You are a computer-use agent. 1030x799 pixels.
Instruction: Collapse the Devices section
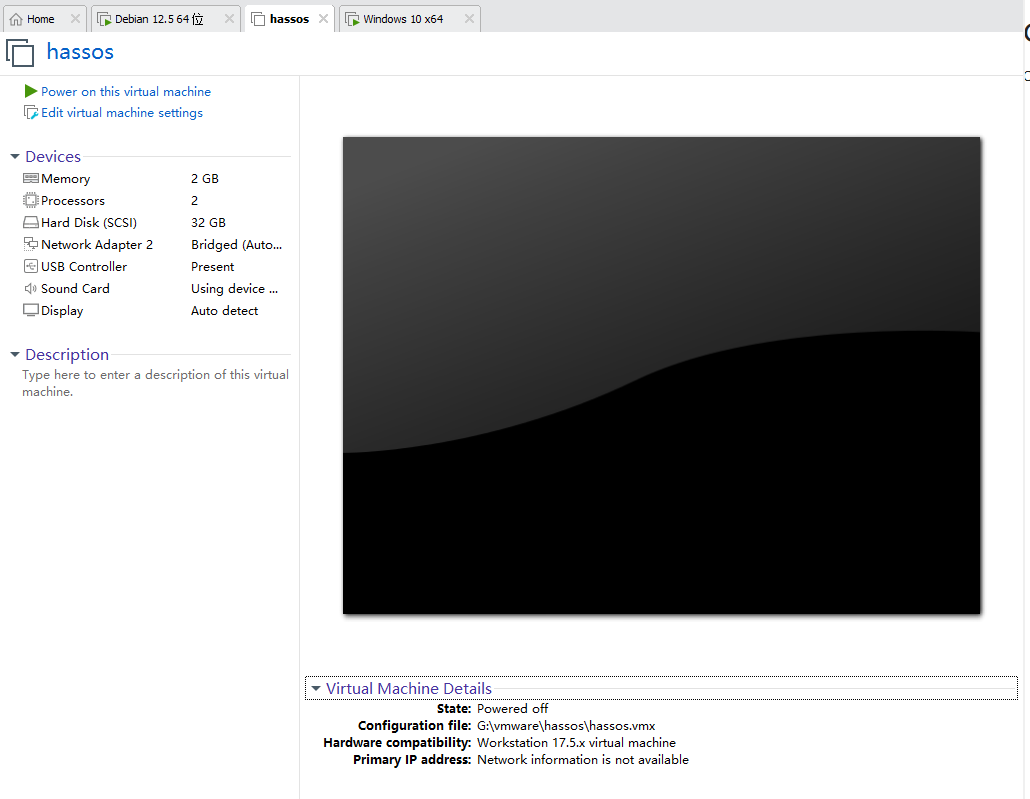click(x=13, y=156)
